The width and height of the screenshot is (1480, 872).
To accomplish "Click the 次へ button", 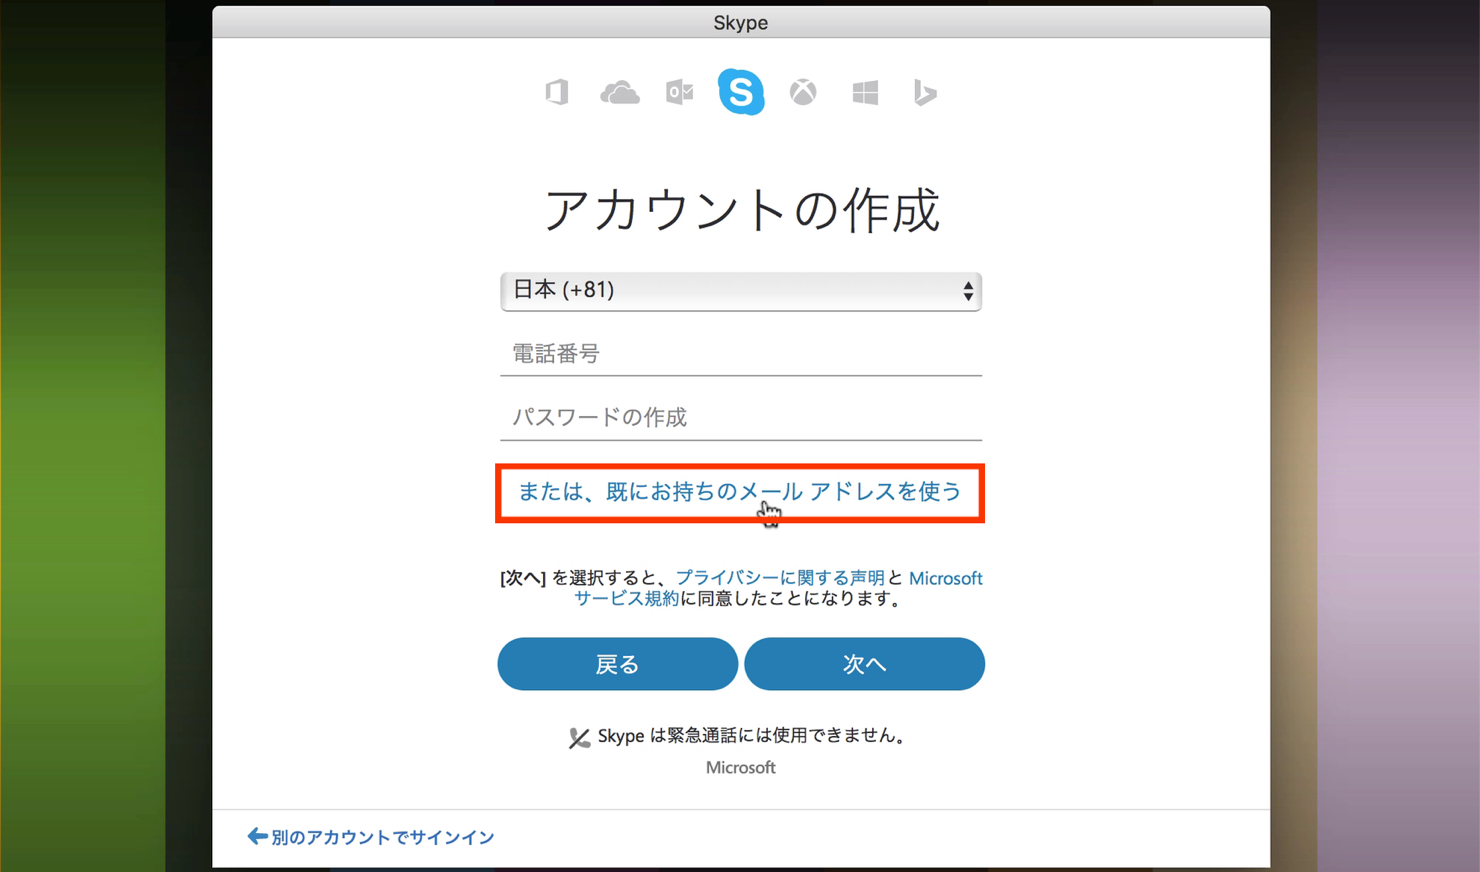I will click(x=864, y=664).
